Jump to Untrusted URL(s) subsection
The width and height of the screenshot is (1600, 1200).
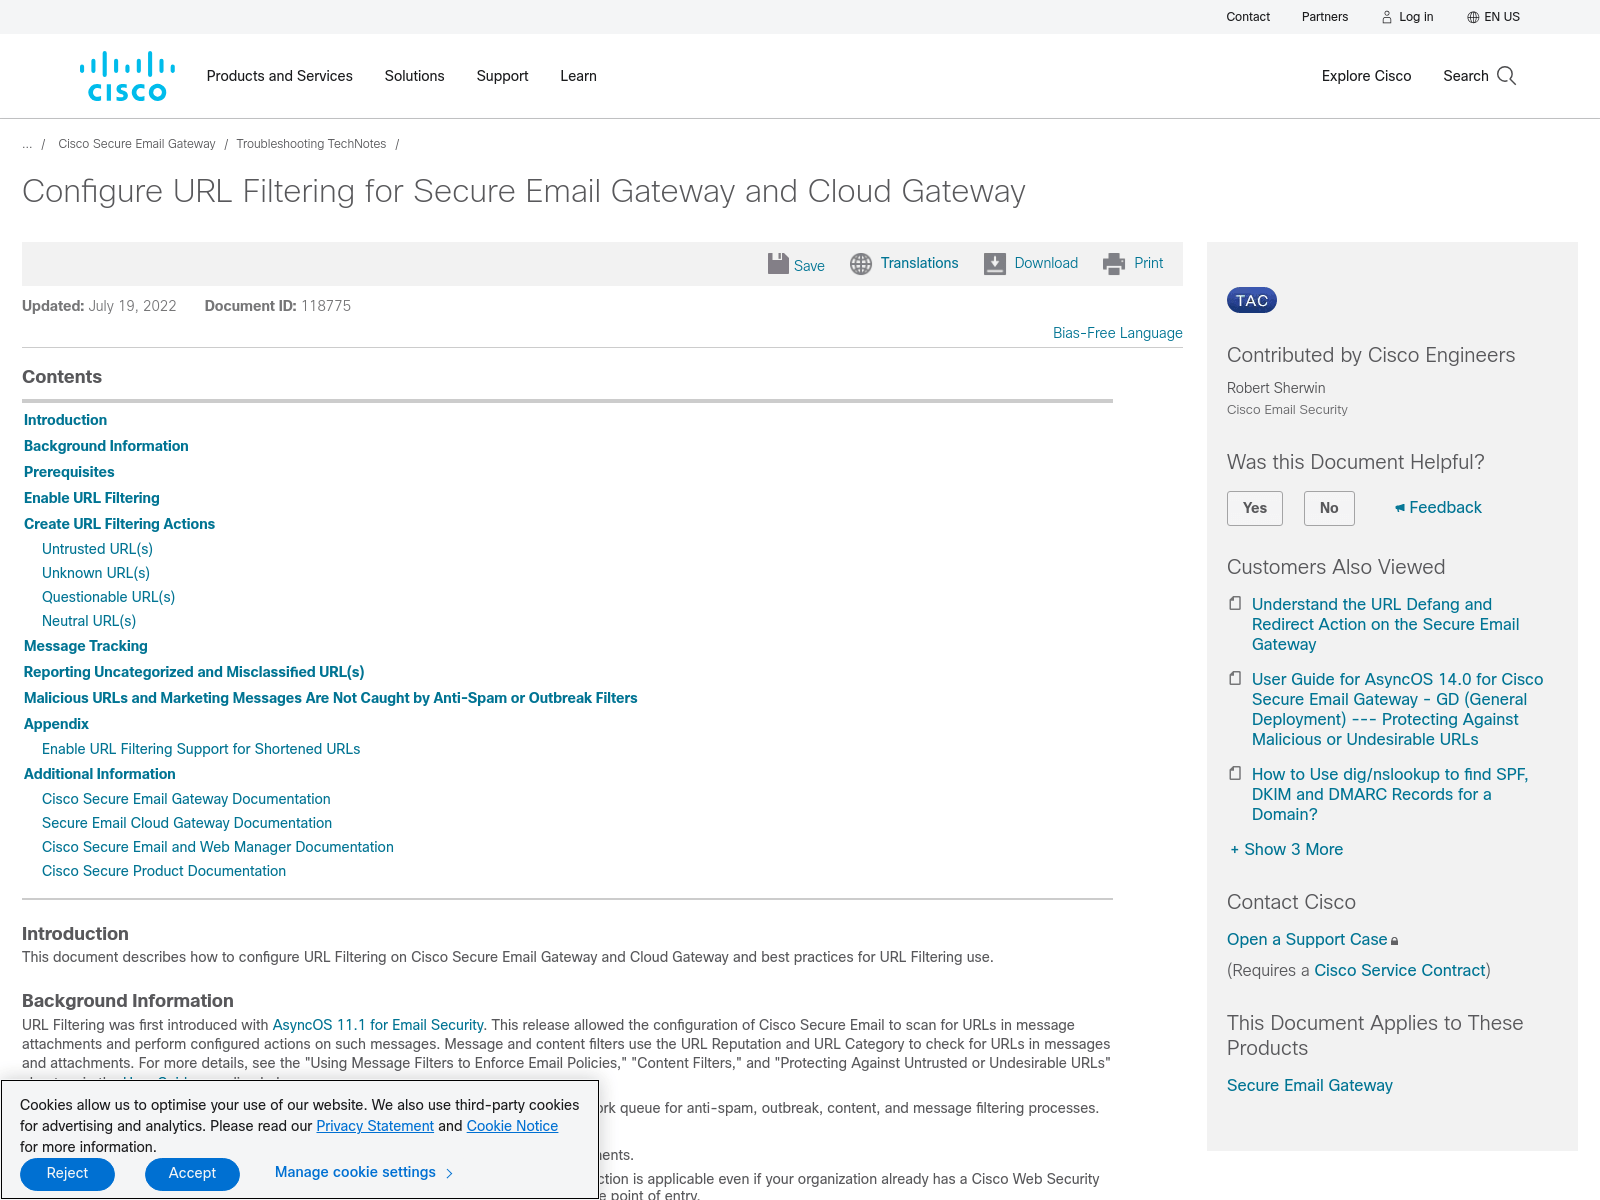97,549
